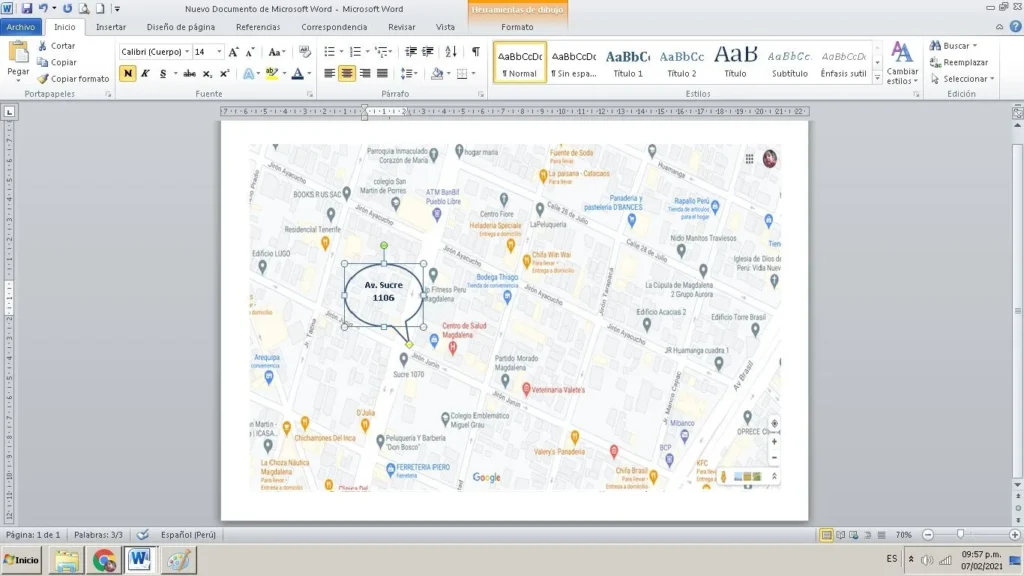Click the numbered list icon
This screenshot has height=576, width=1024.
coord(355,52)
